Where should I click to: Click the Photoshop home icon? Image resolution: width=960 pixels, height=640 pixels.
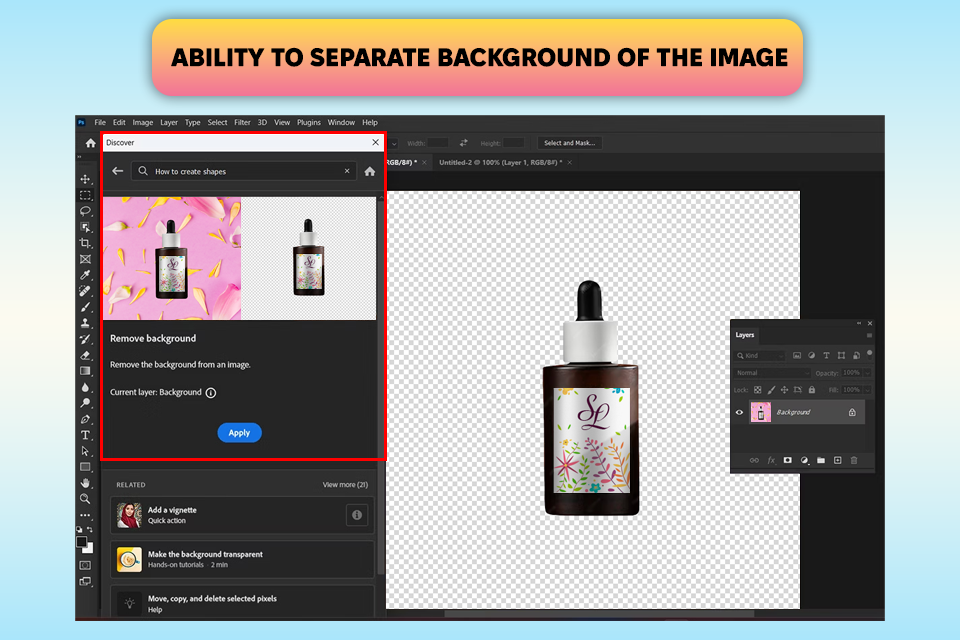click(x=91, y=143)
